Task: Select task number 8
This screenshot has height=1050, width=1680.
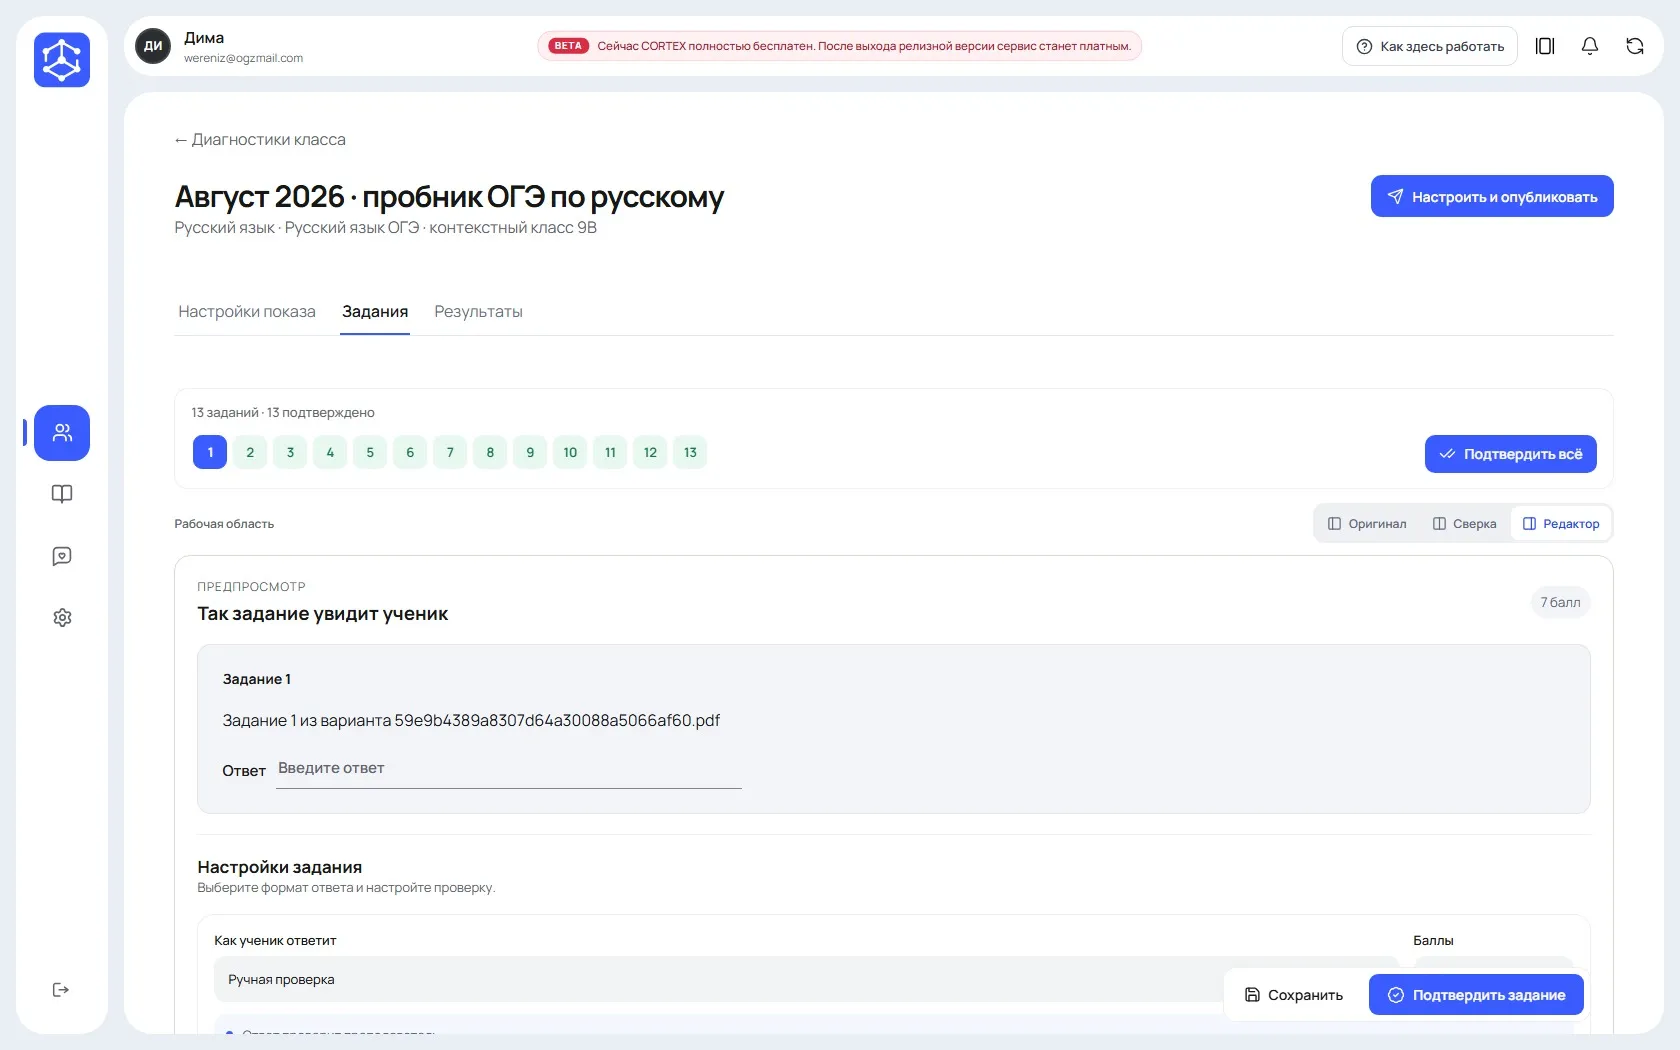Action: point(490,452)
